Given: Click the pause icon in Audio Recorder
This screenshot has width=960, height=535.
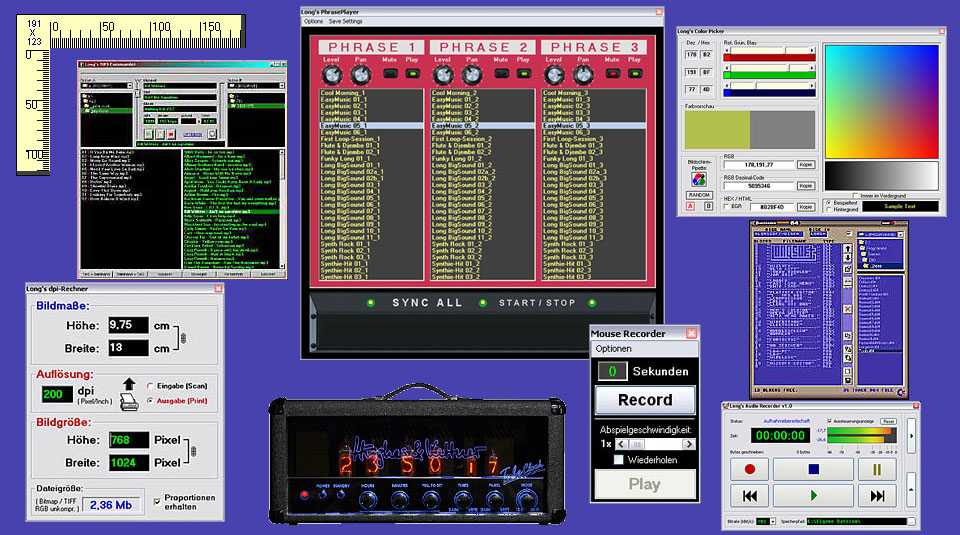Looking at the screenshot, I should (x=877, y=468).
